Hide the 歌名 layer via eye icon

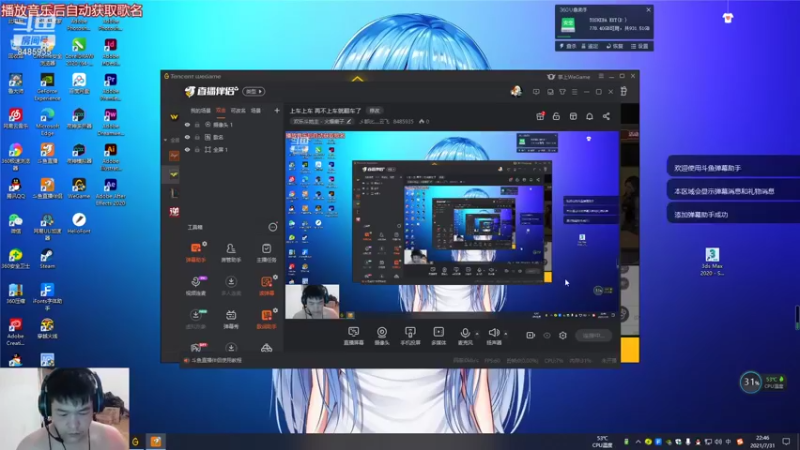pos(187,137)
